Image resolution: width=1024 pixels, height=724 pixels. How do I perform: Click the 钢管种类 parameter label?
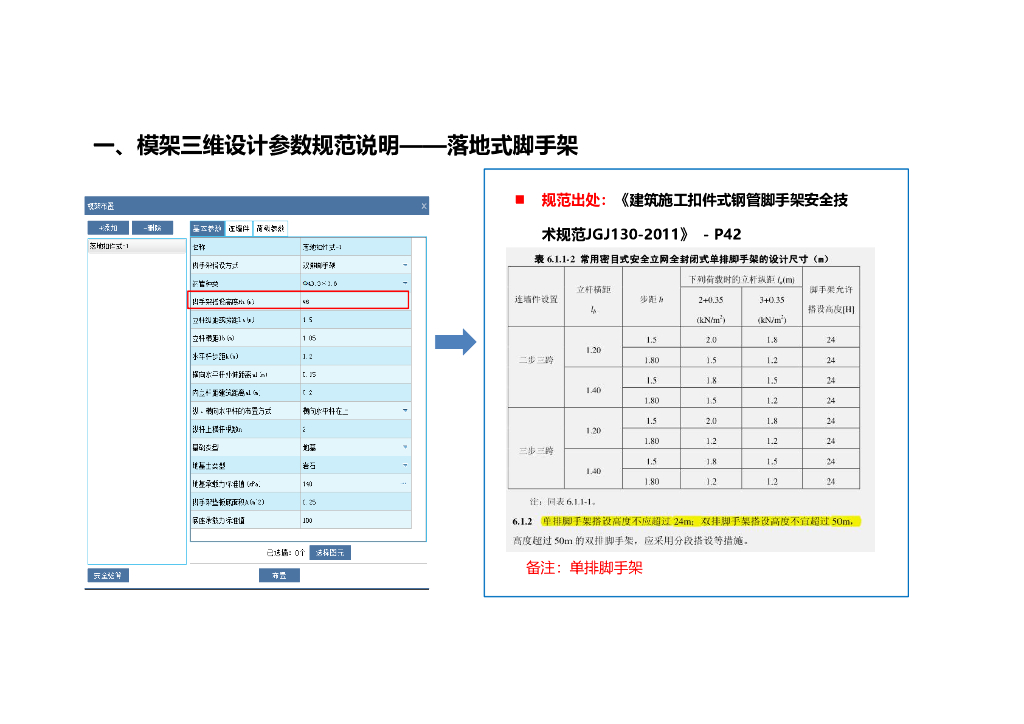(x=205, y=284)
